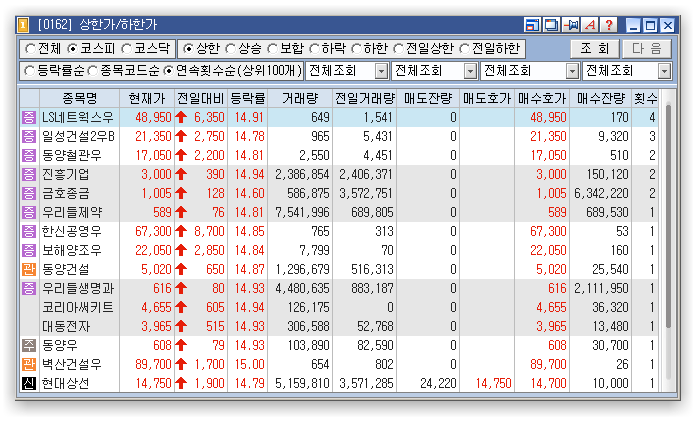Sort by 종목코드순 radio option
696x421 pixels.
93,71
